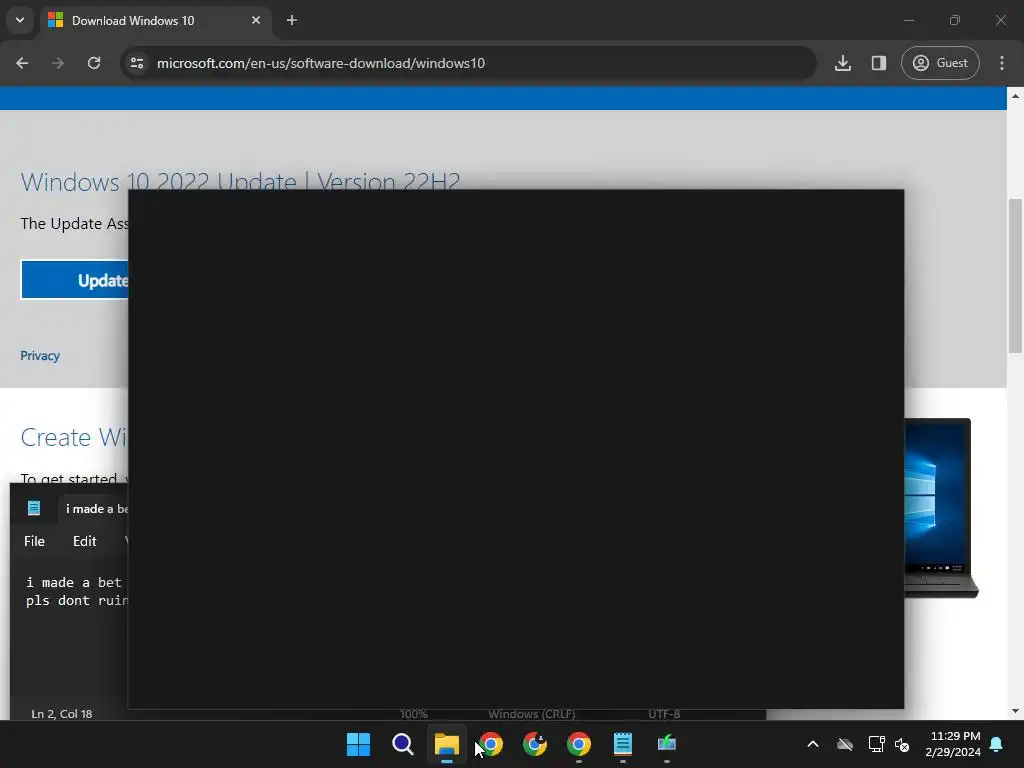Click 'Windows (CRLF)' in Notepad status bar
This screenshot has height=768, width=1024.
tap(532, 714)
